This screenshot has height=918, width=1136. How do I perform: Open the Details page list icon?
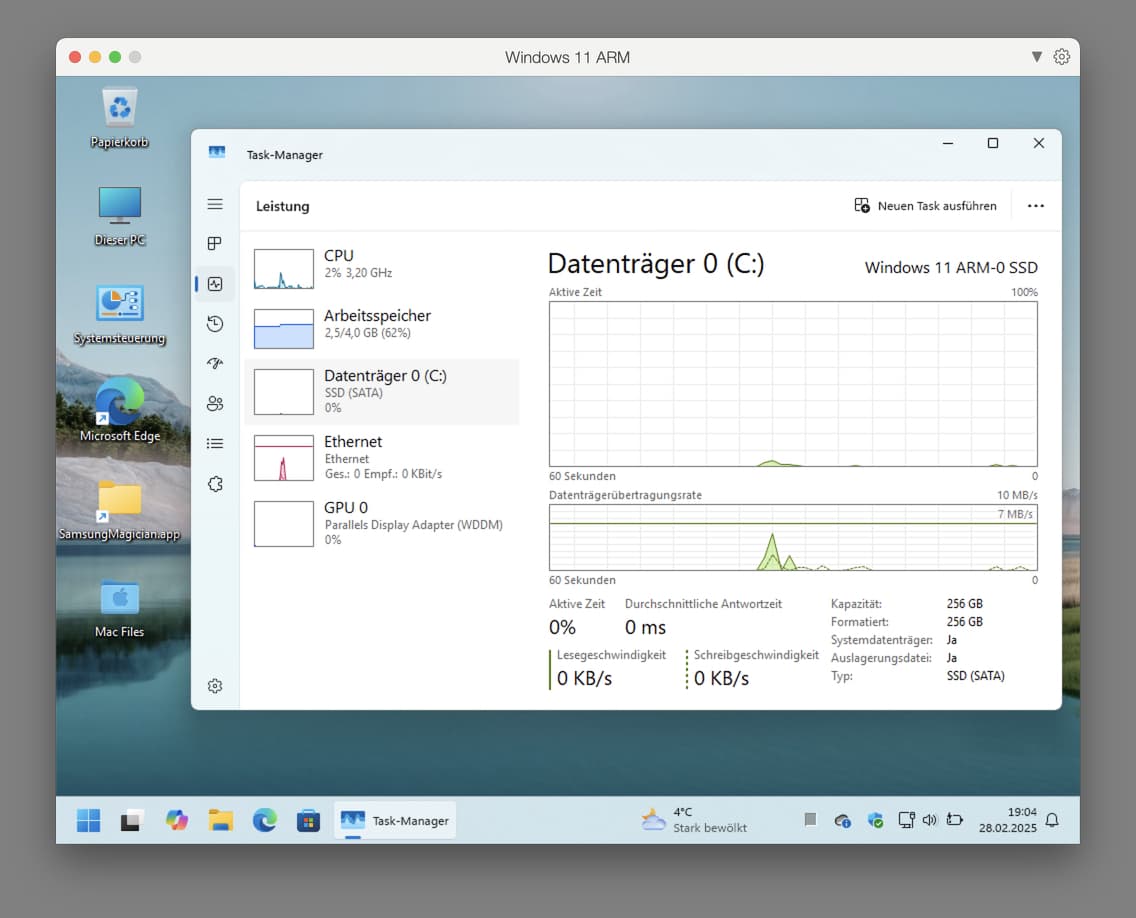coord(215,443)
